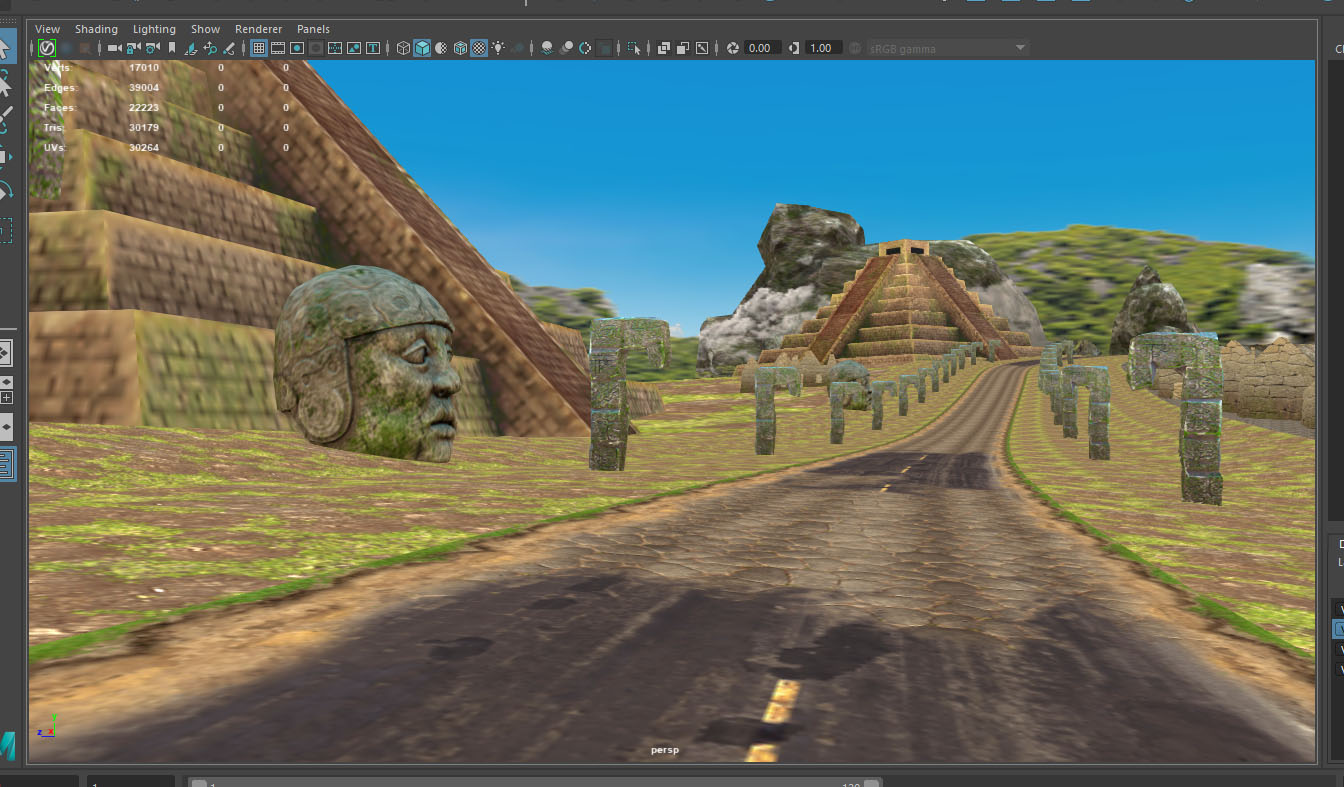This screenshot has width=1344, height=787.
Task: Enable wireframe display mode
Action: pos(403,48)
